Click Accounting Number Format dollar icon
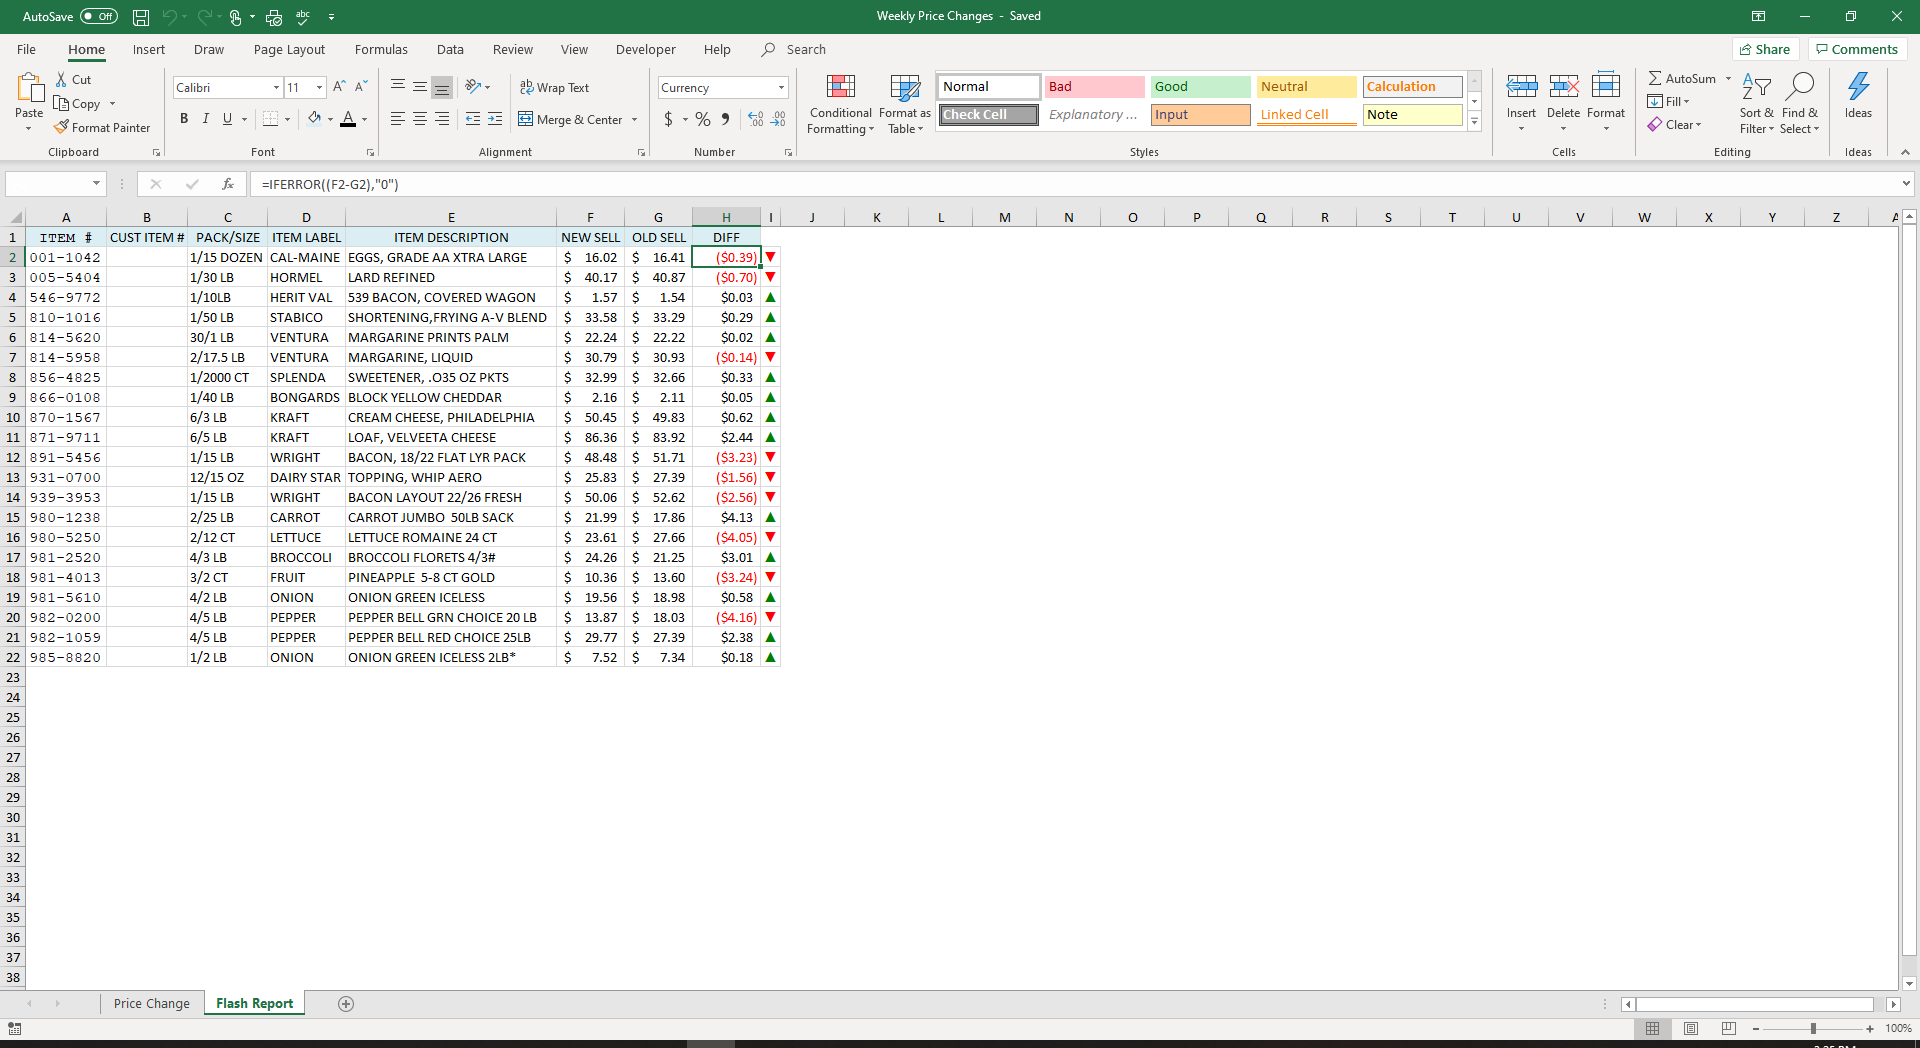The image size is (1920, 1048). pyautogui.click(x=668, y=119)
